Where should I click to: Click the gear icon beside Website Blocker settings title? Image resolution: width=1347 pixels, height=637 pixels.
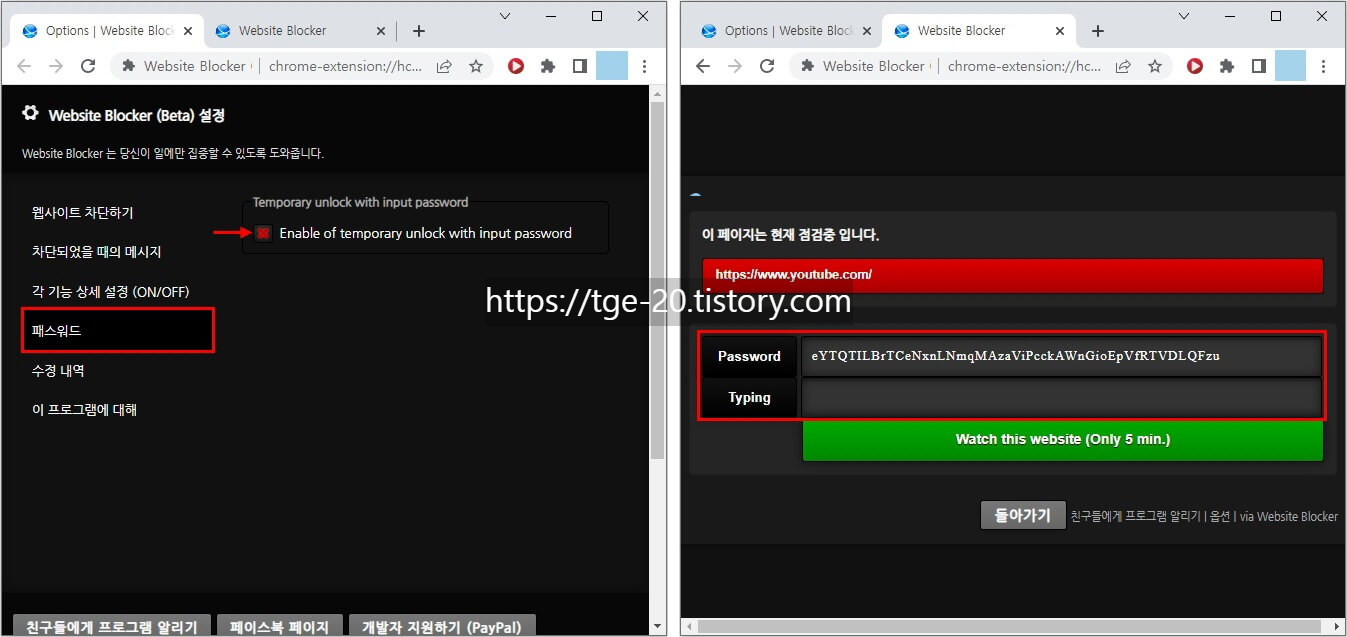tap(31, 114)
